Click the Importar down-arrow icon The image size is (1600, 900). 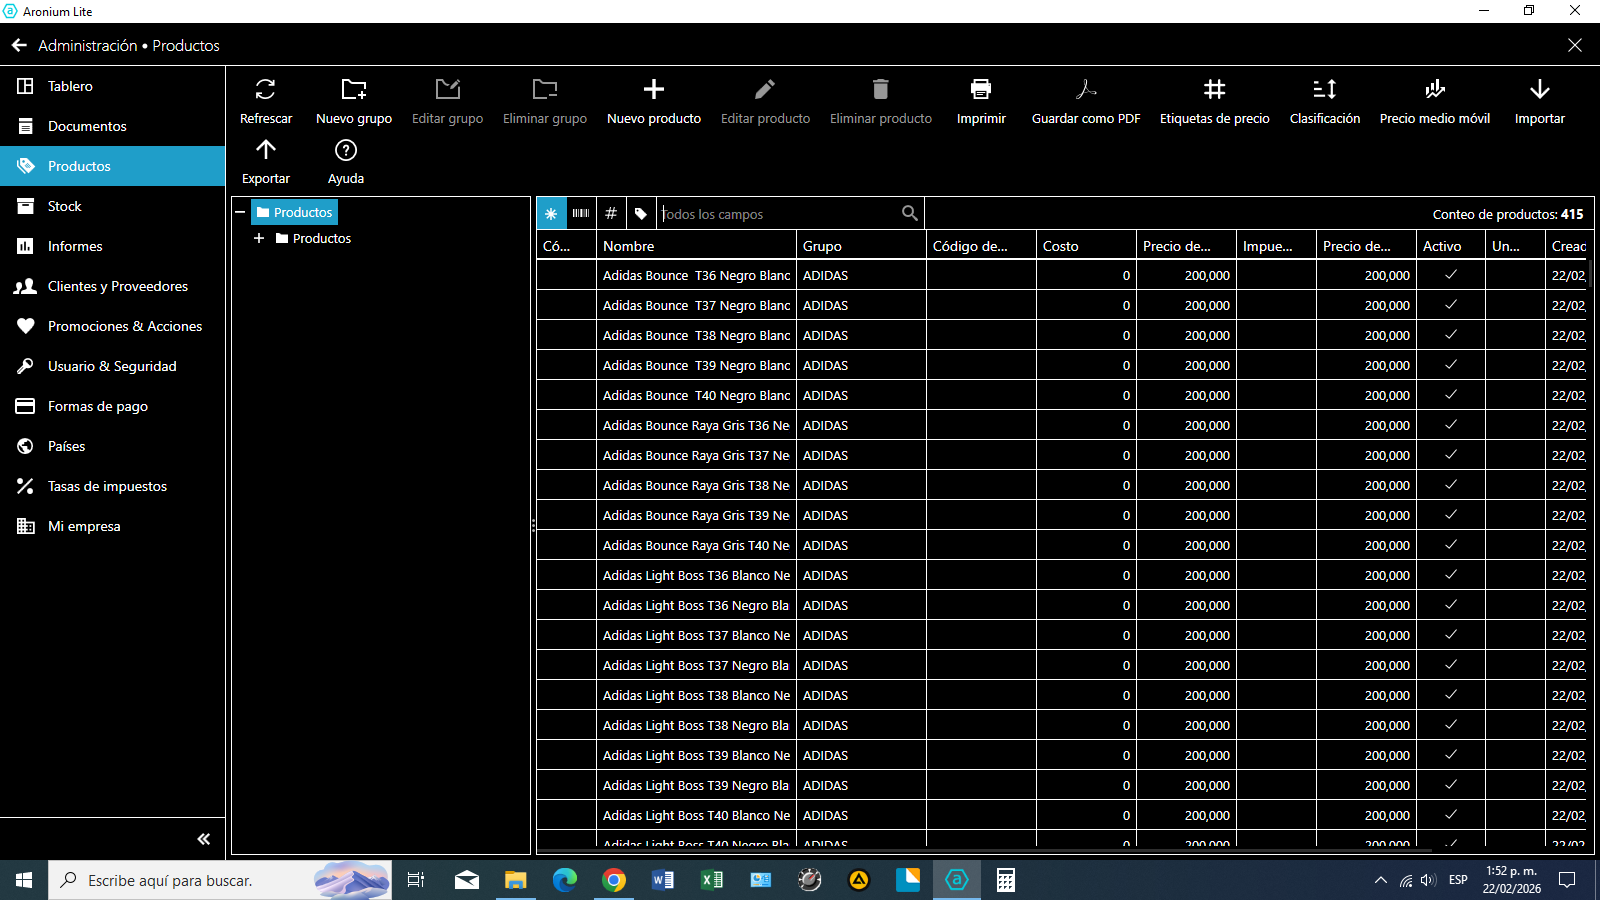[x=1539, y=90]
